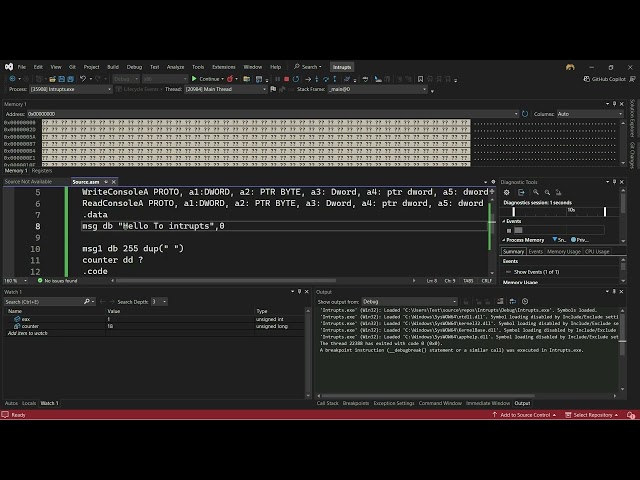Click the Watch 1 search magnifier icon
This screenshot has width=640, height=480.
point(87,302)
